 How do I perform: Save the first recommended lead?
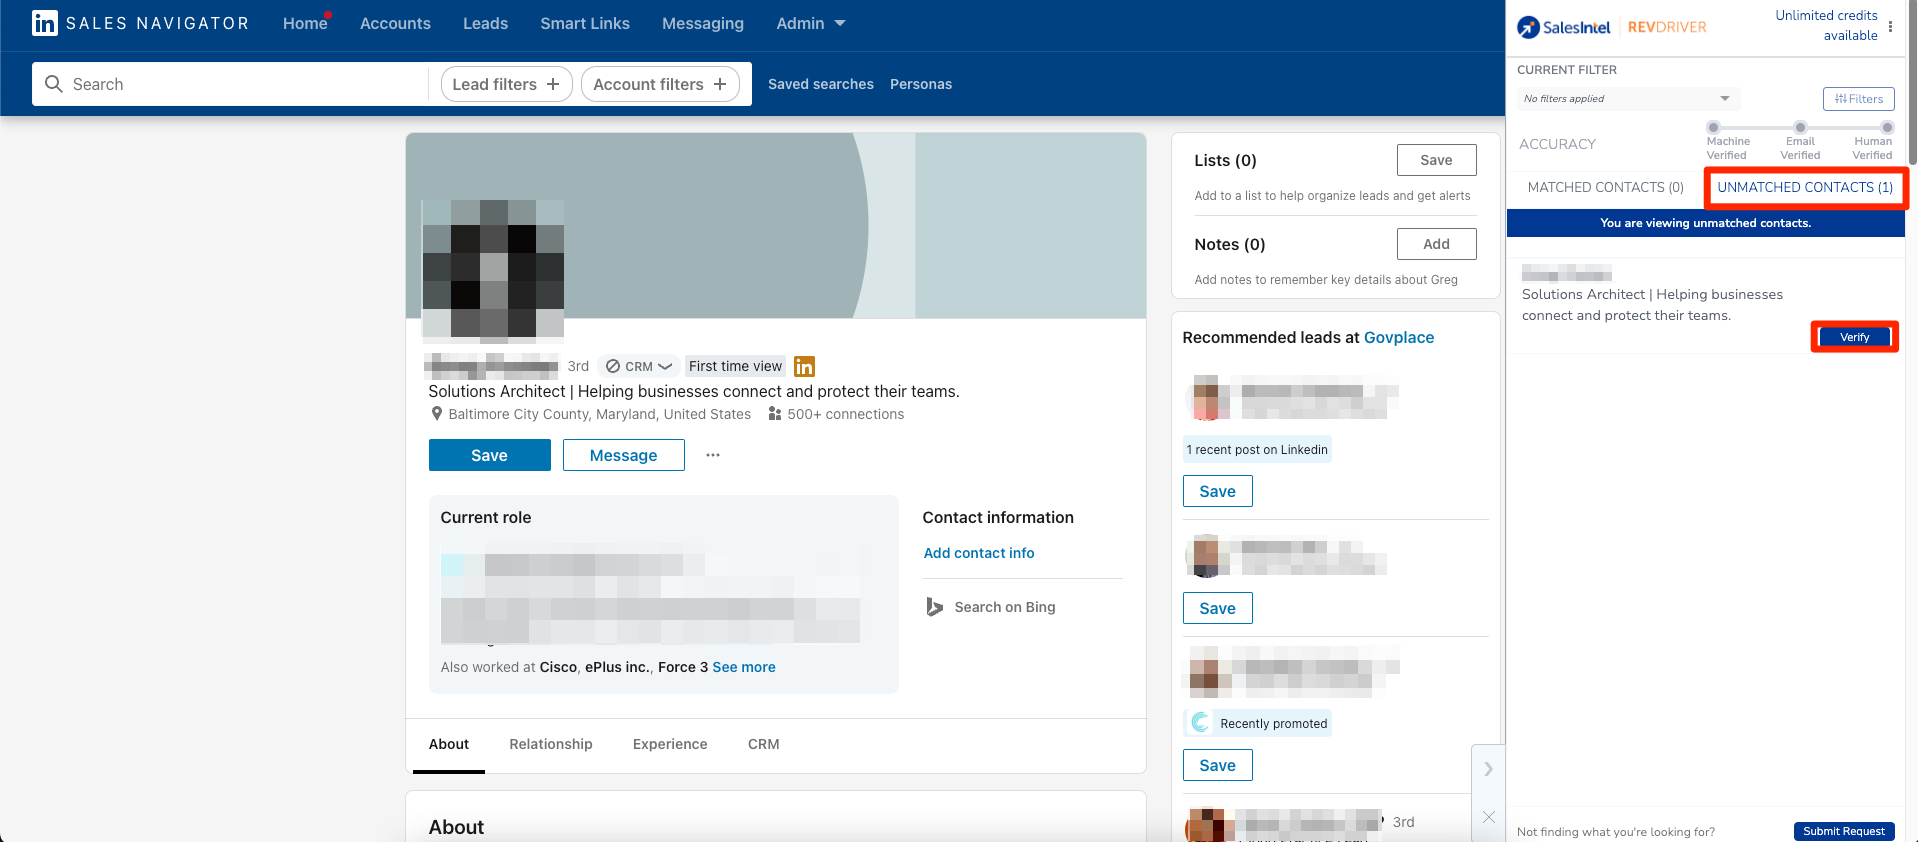point(1218,491)
